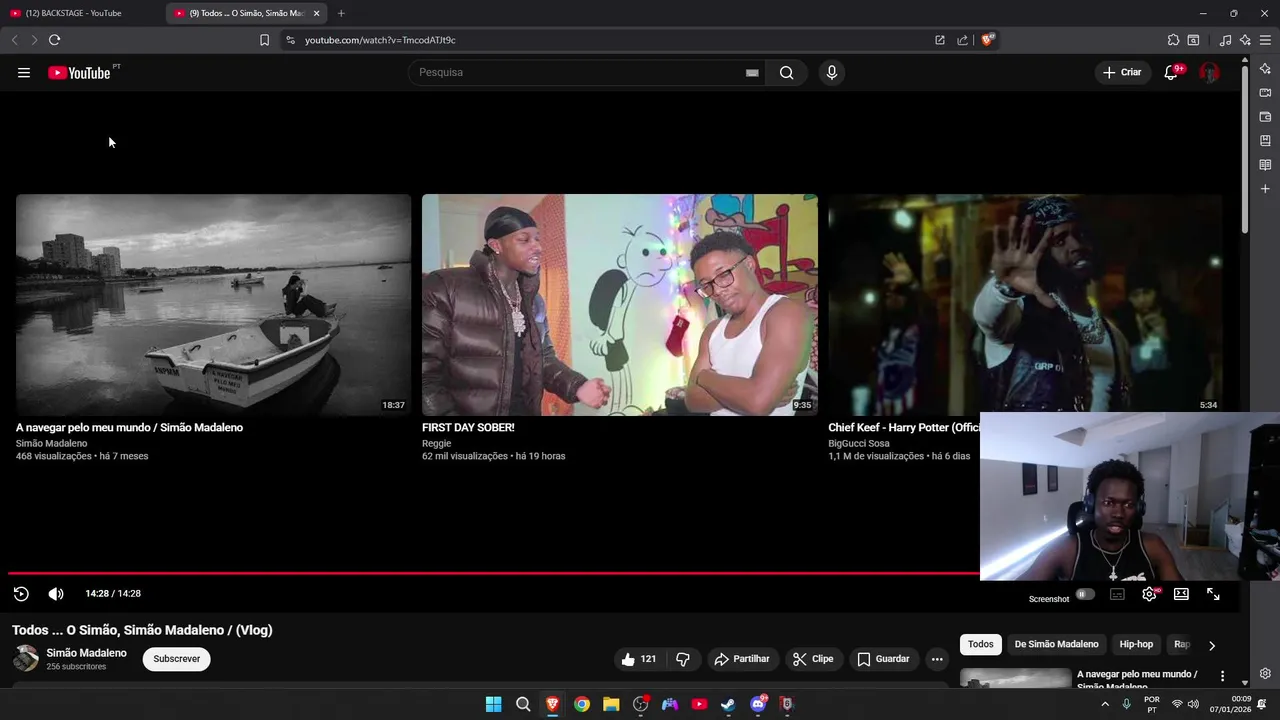Share the video via Partilhar
Viewport: 1280px width, 720px height.
point(742,659)
